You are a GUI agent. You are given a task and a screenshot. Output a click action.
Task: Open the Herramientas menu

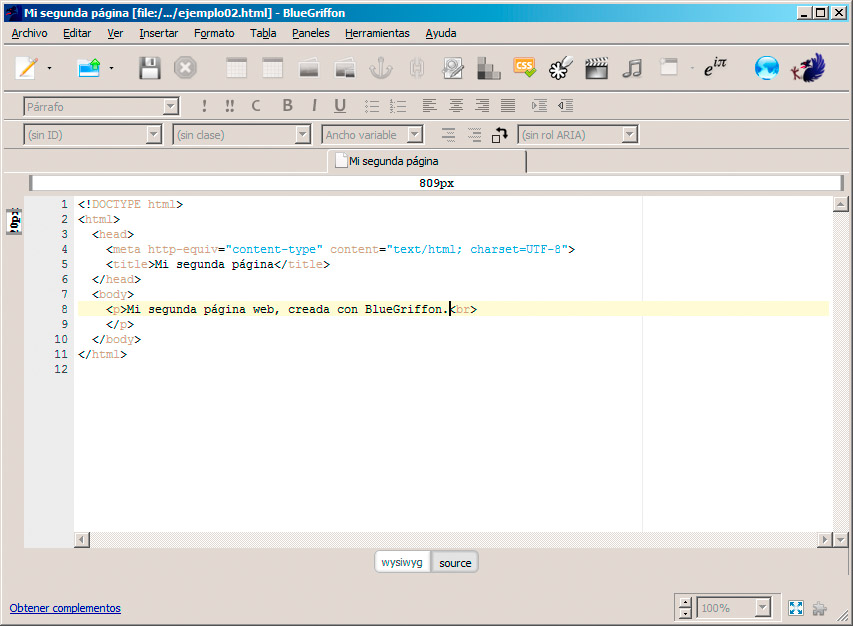[x=377, y=33]
